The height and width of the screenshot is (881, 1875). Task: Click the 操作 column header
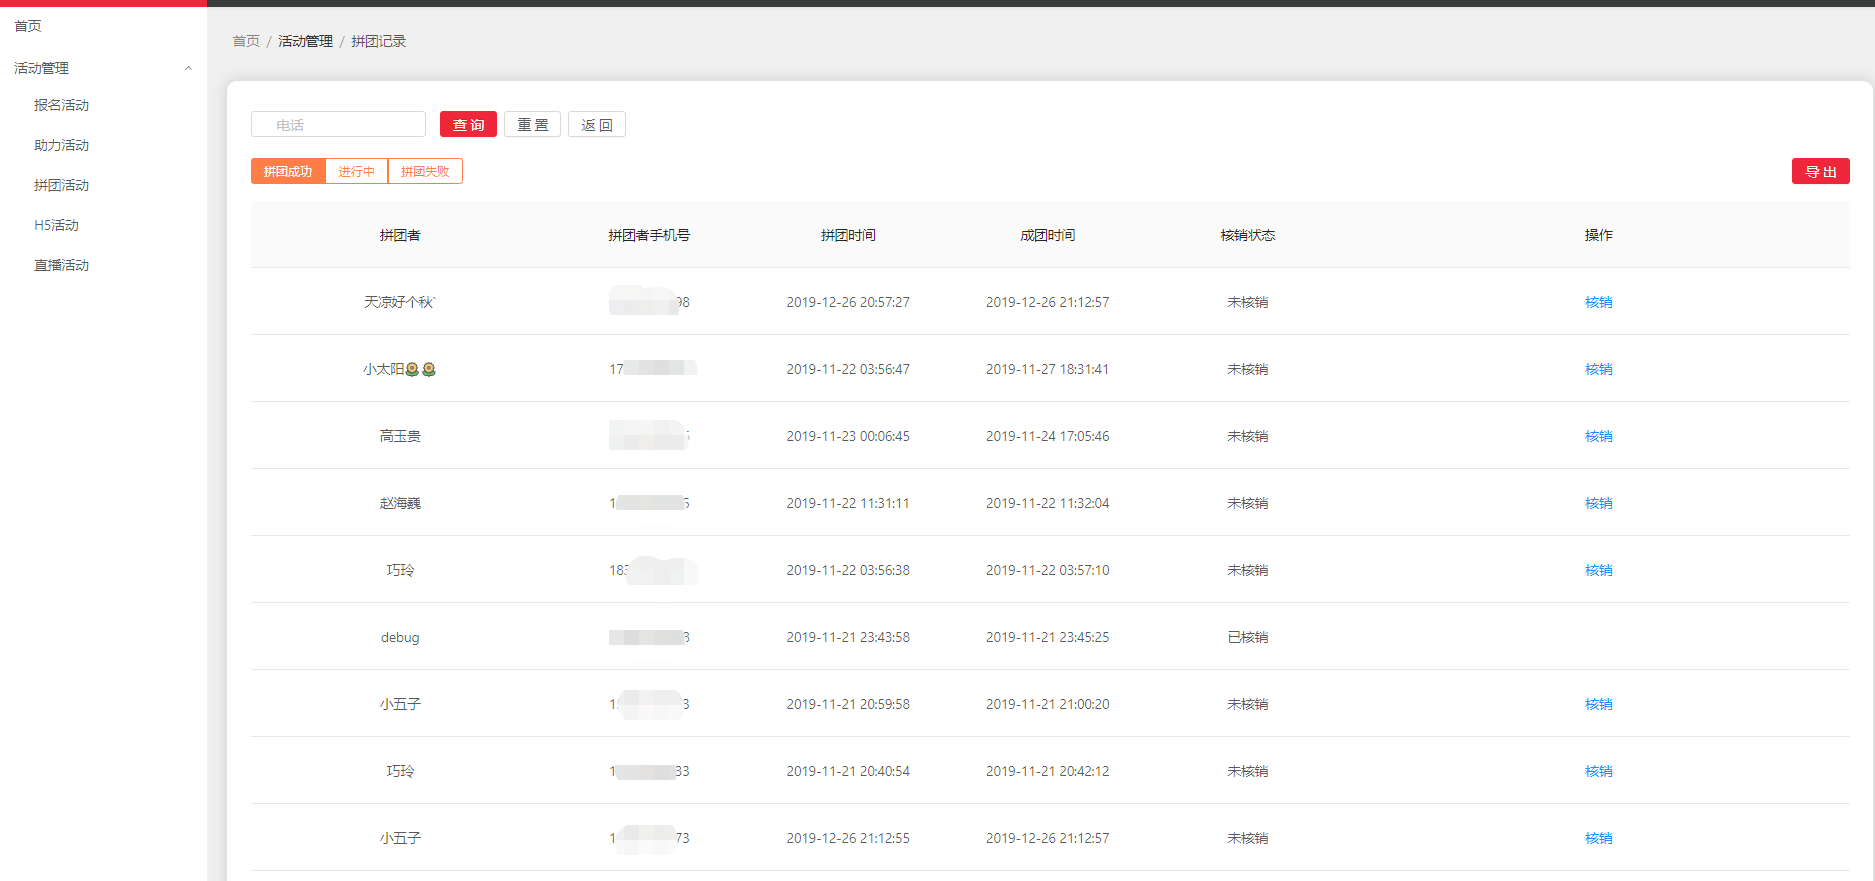coord(1598,235)
